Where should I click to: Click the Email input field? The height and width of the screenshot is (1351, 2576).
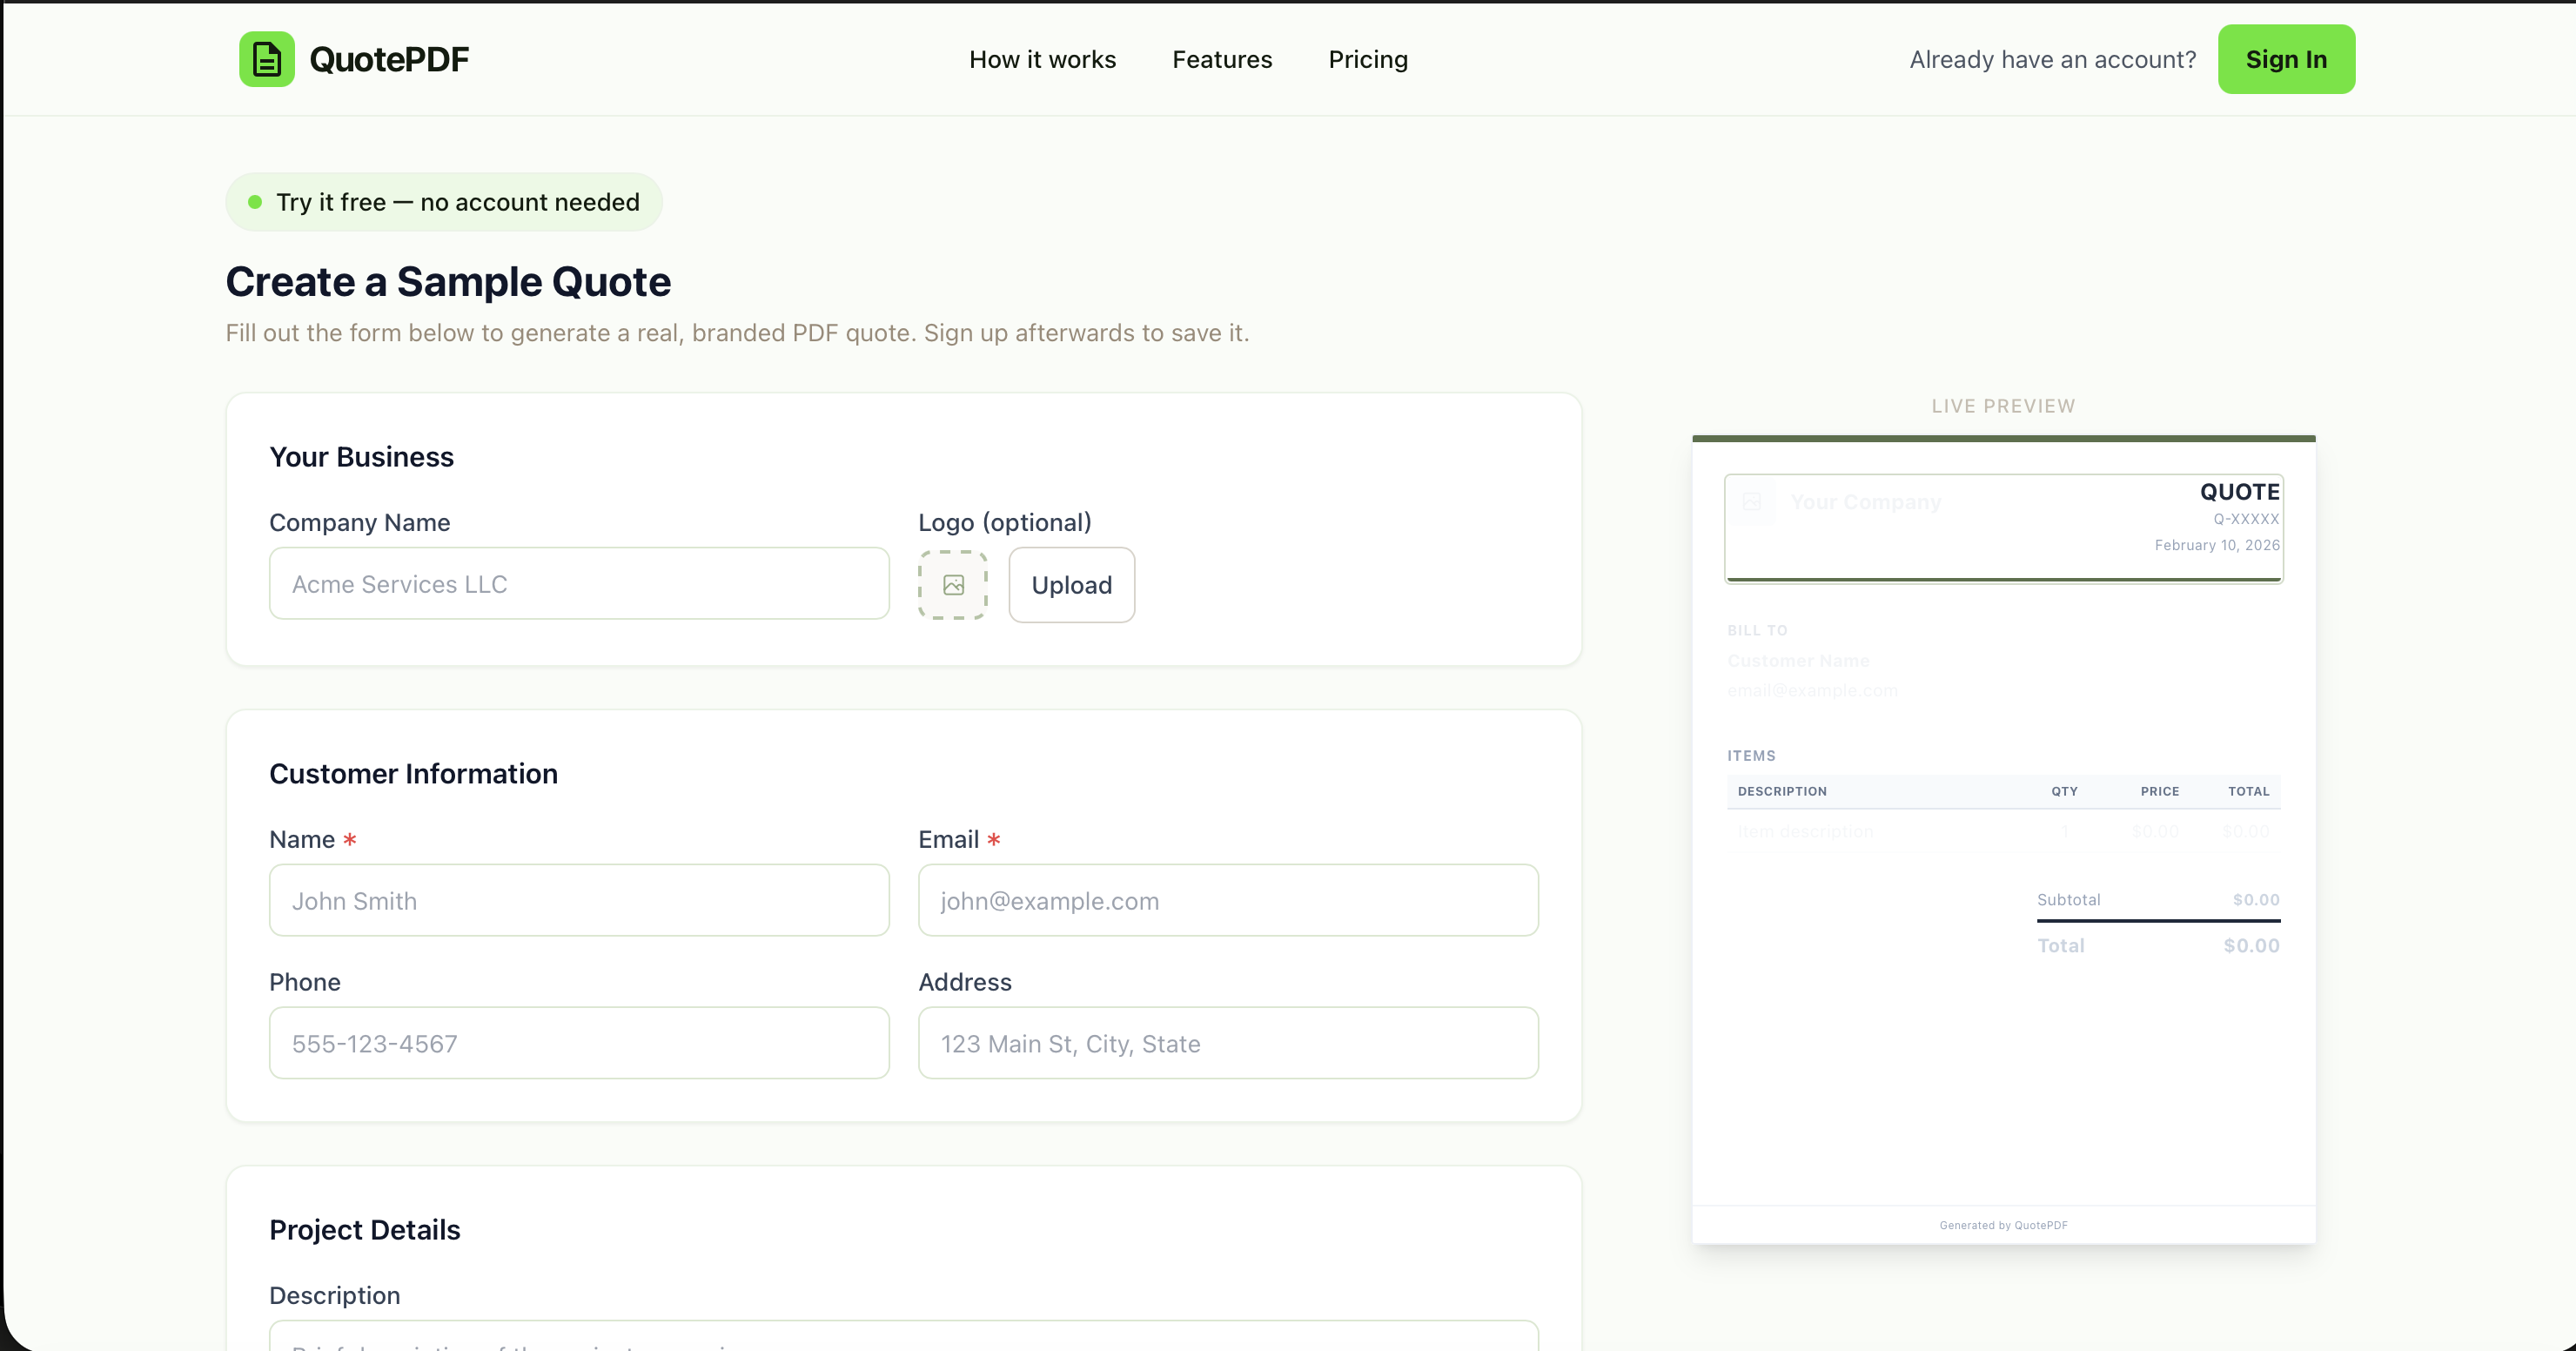[1228, 900]
